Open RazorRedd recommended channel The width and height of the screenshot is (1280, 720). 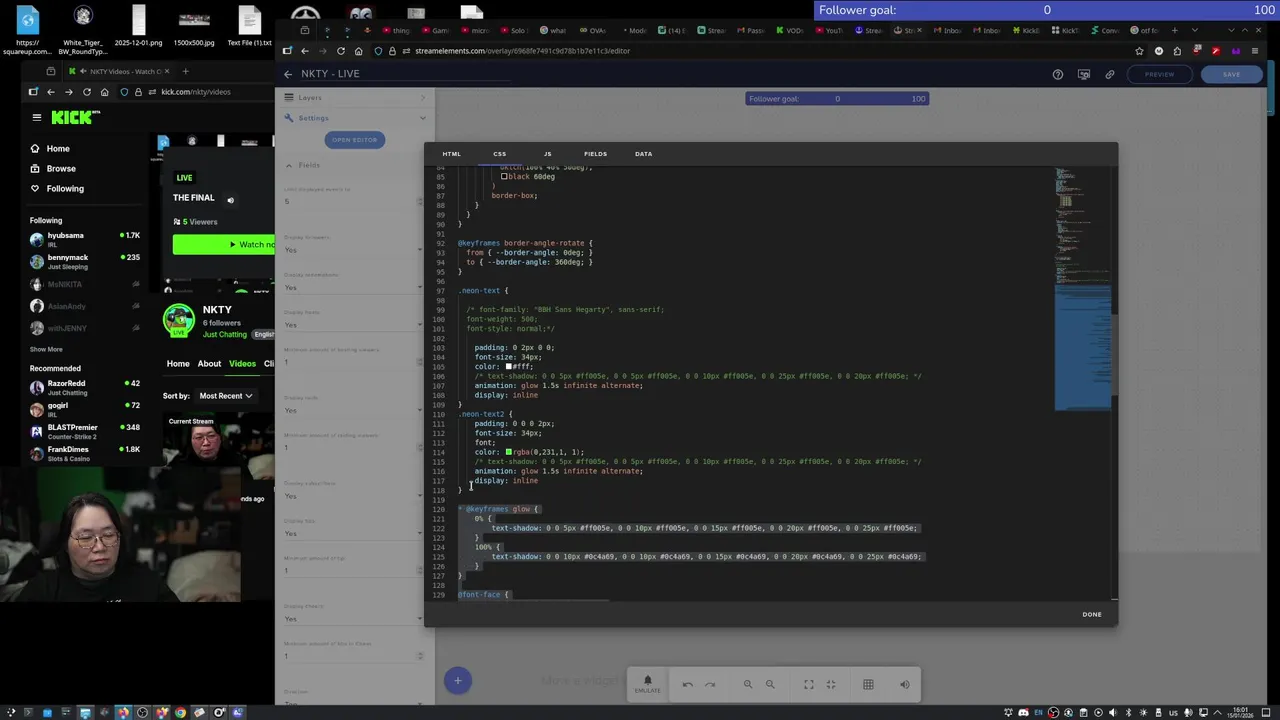(x=85, y=387)
